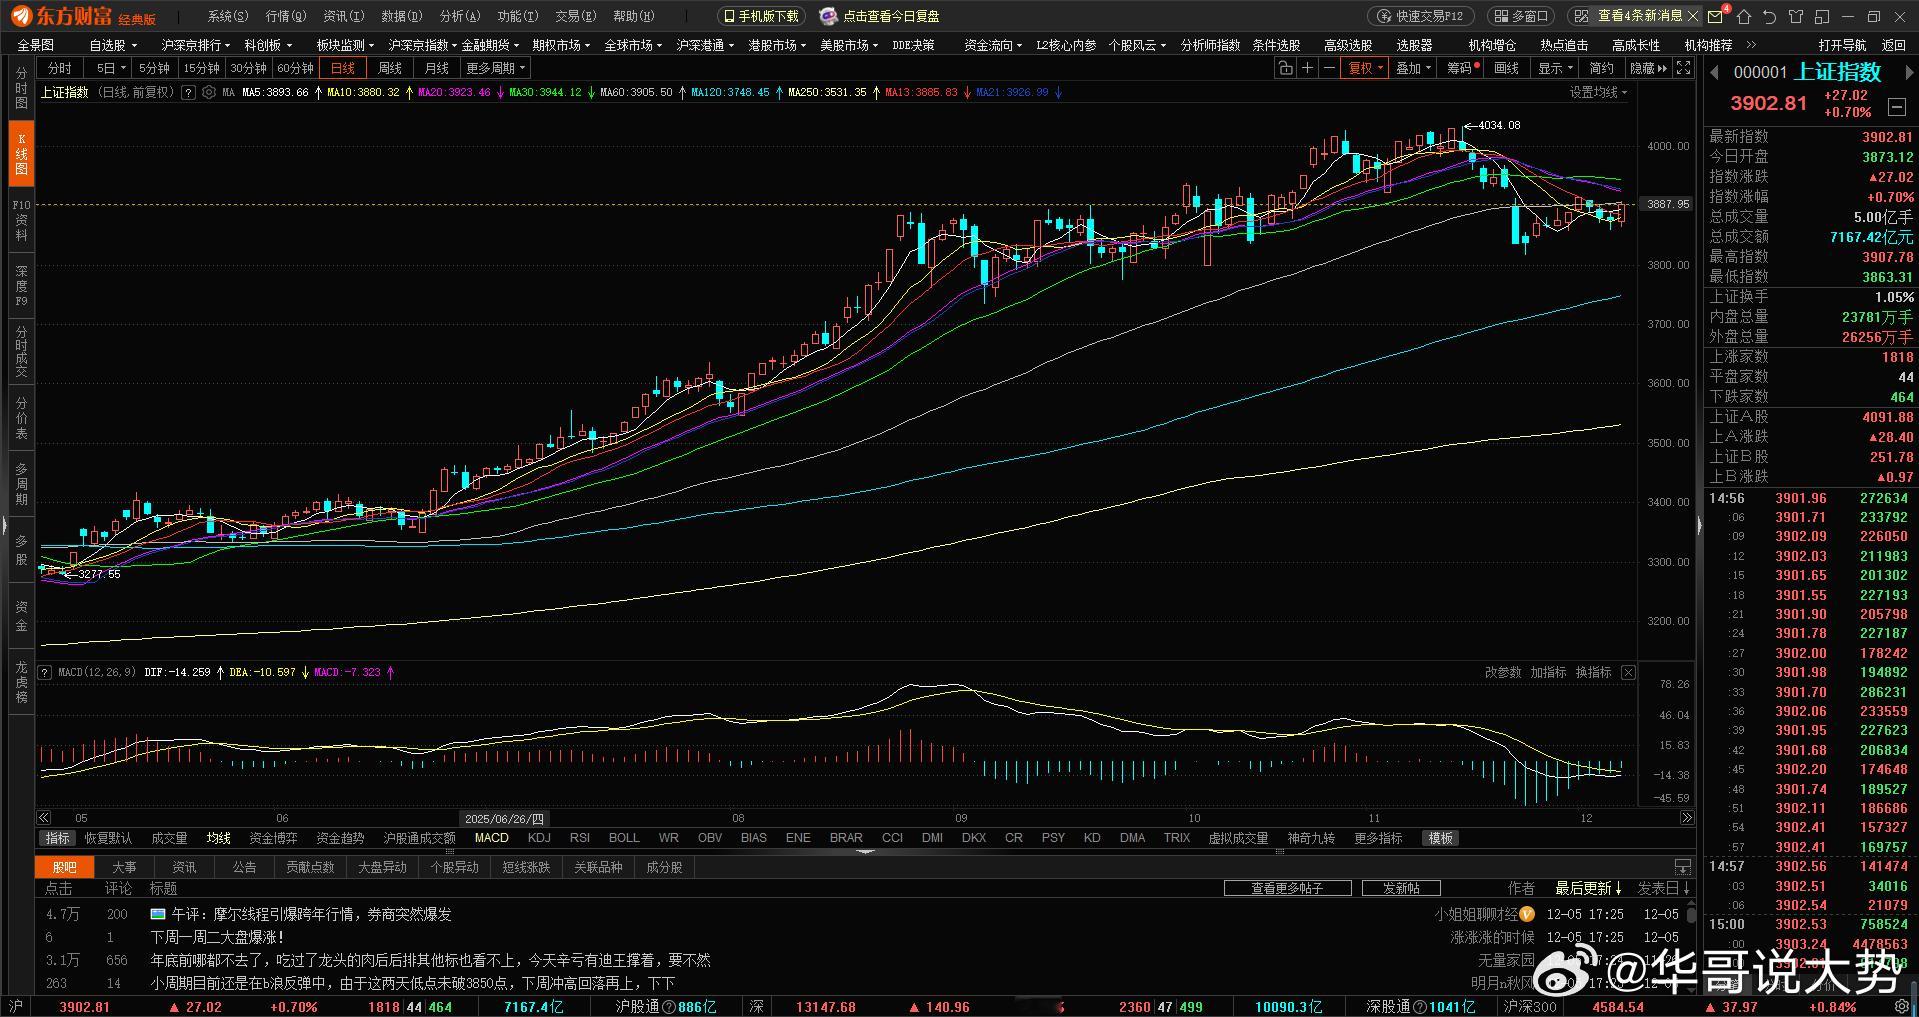The width and height of the screenshot is (1919, 1017).
Task: Jump to chart end with right double-arrow
Action: pos(1687,817)
